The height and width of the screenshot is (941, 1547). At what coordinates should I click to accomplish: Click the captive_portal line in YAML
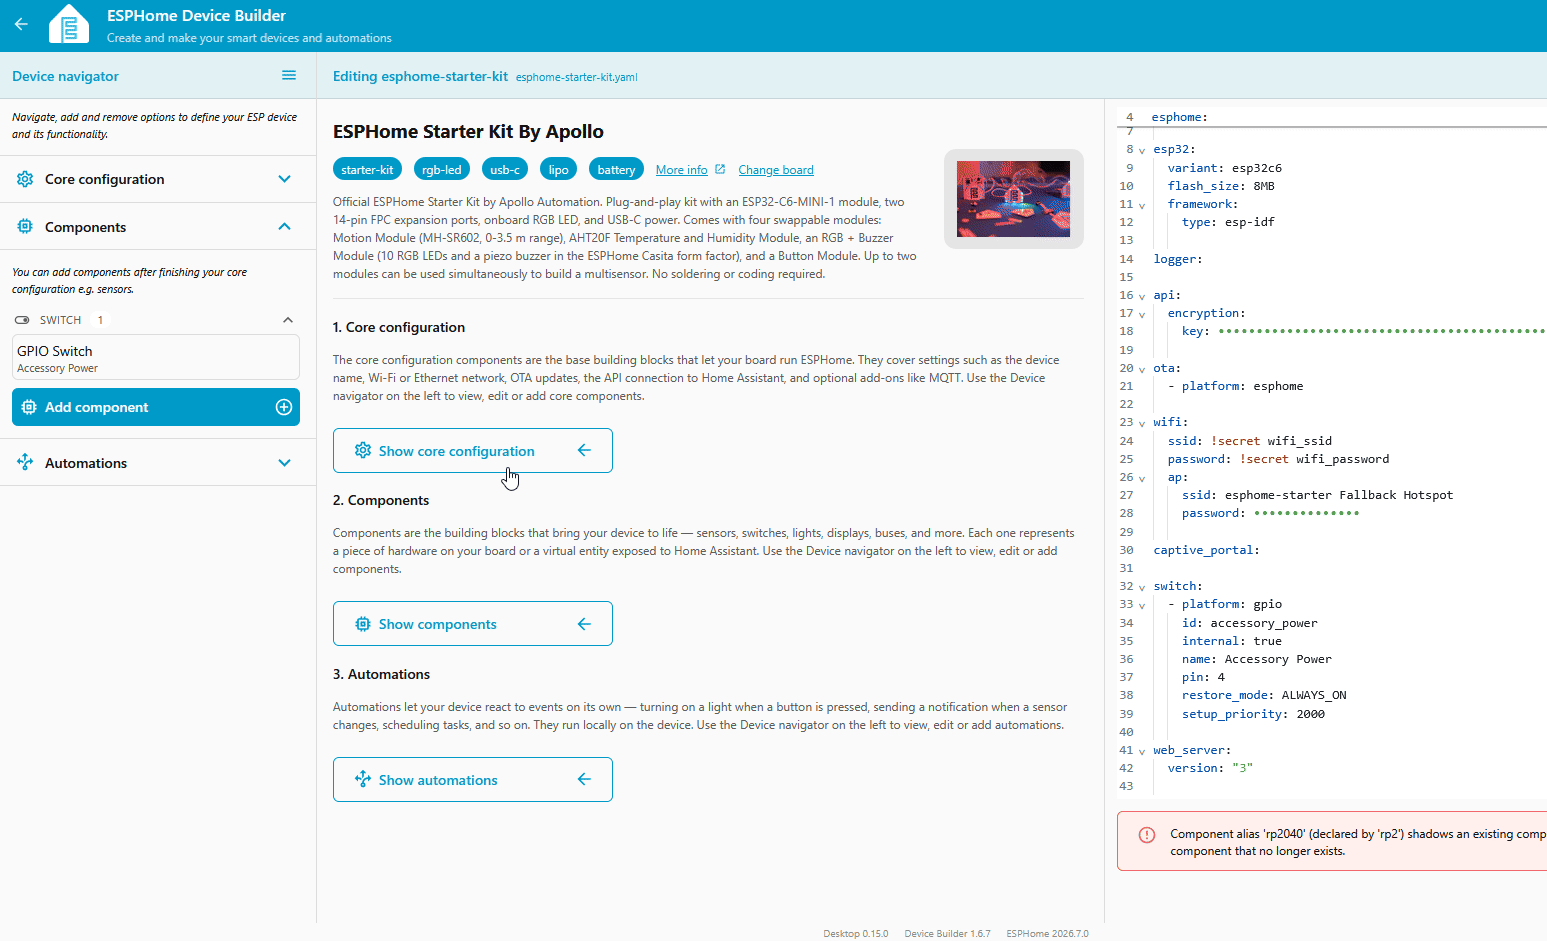pos(1206,550)
